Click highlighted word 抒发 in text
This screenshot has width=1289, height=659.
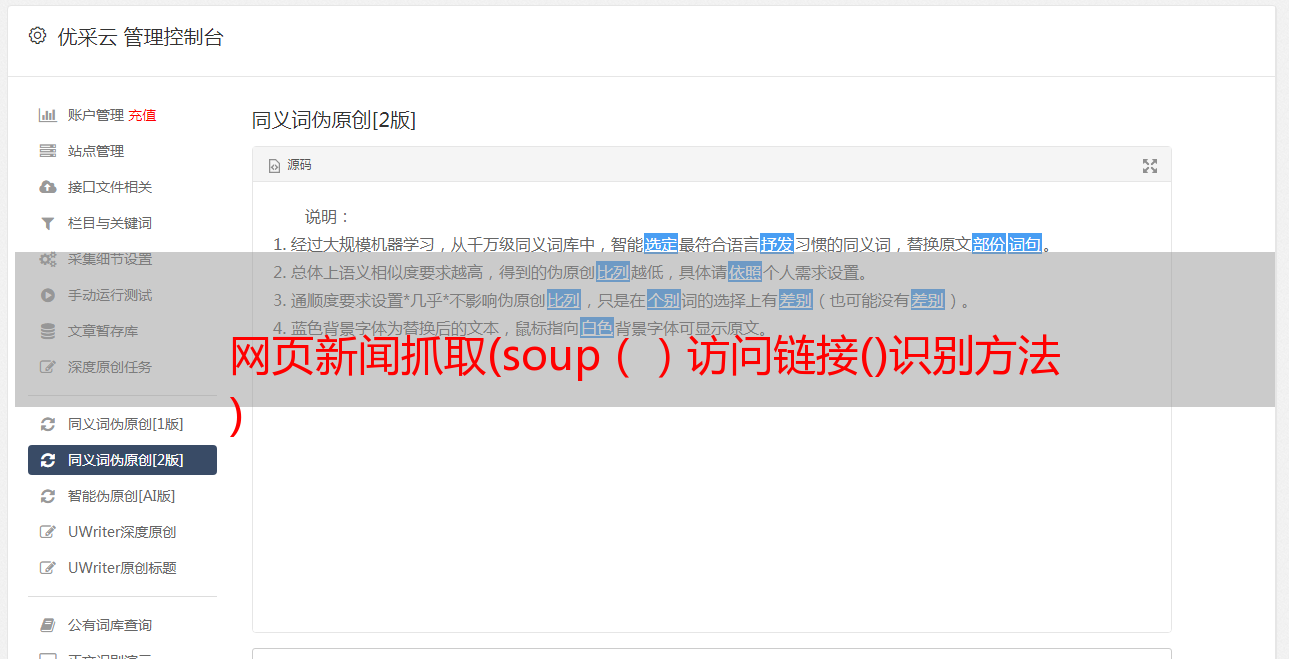coord(777,244)
